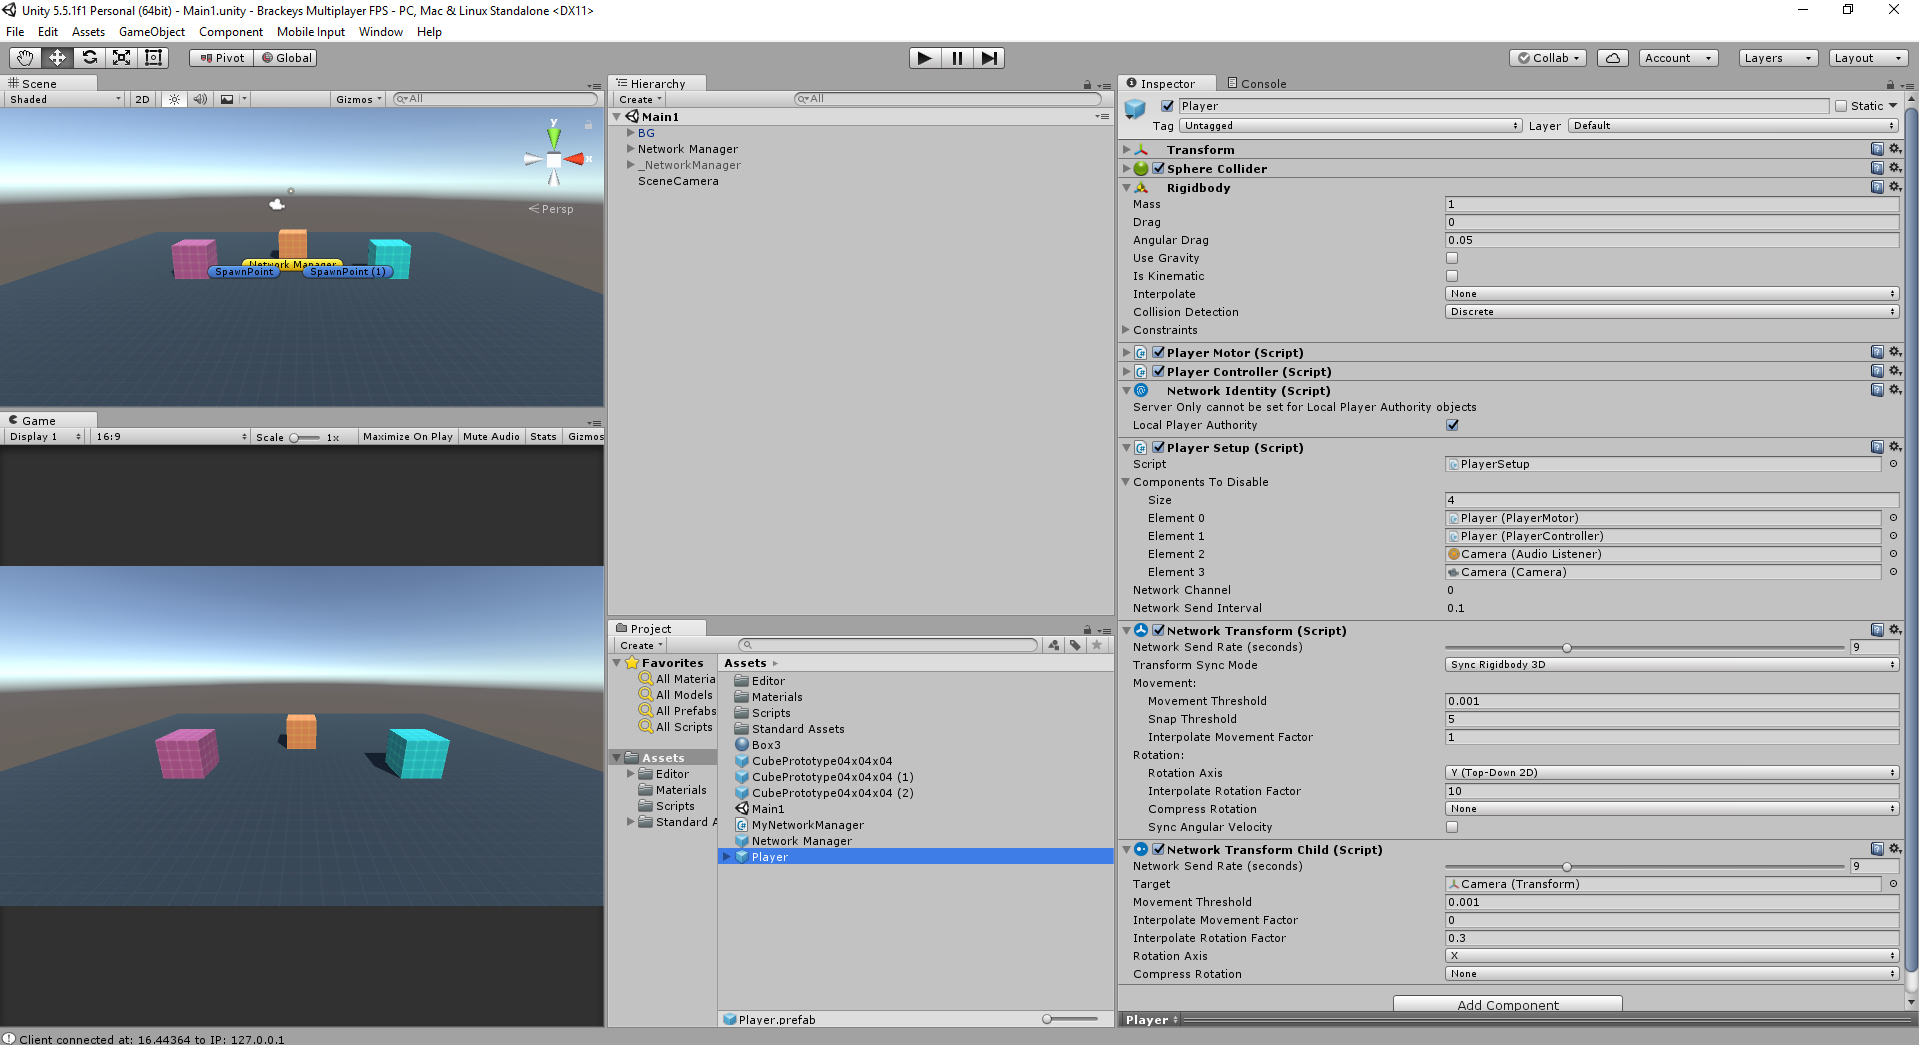The height and width of the screenshot is (1045, 1919).
Task: Toggle 2D scene view mode
Action: [142, 99]
